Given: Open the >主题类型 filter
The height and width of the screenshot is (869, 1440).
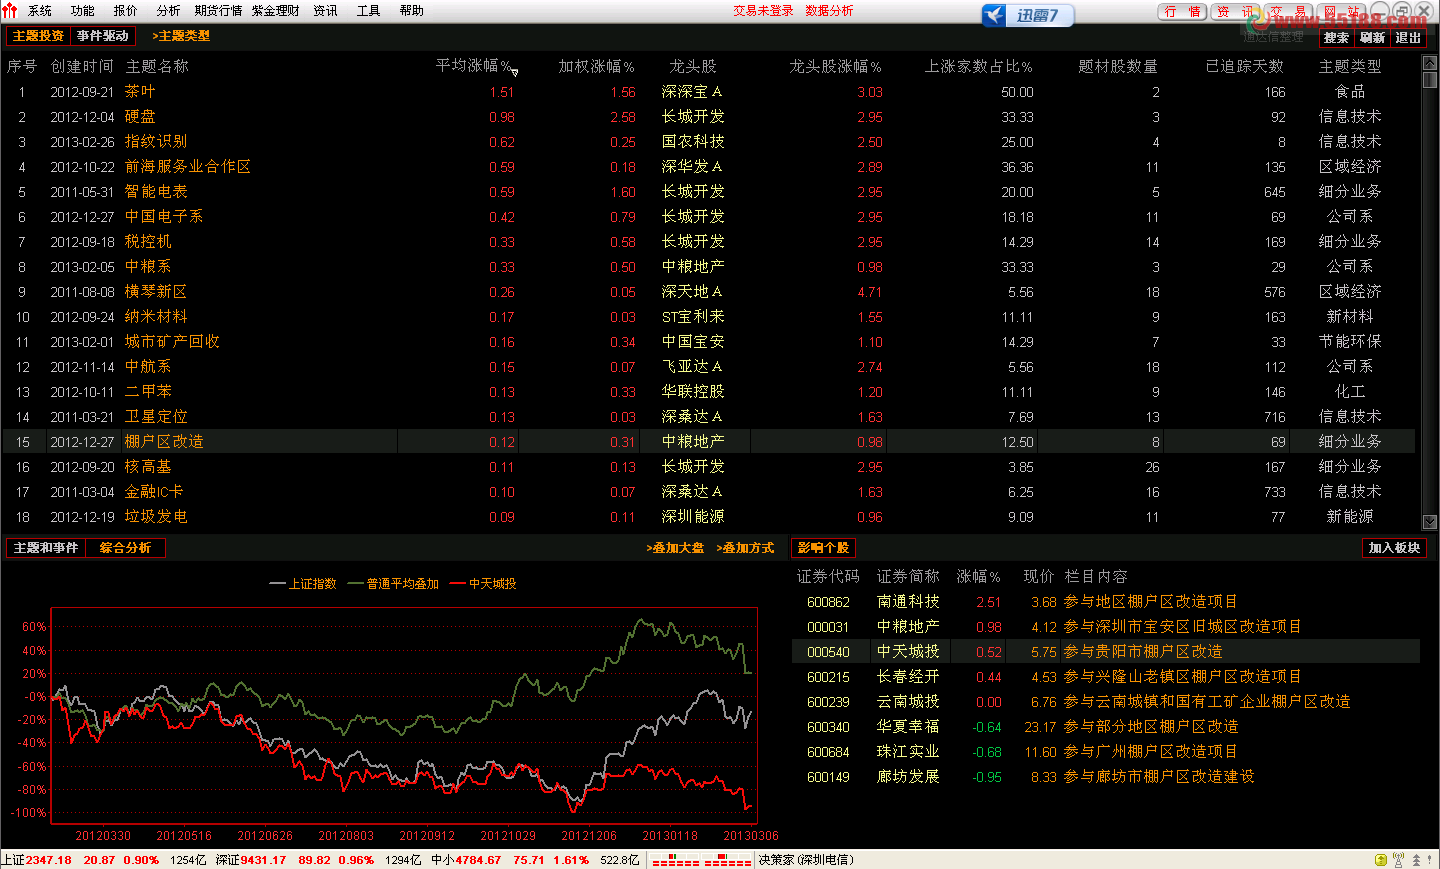Looking at the screenshot, I should point(181,36).
